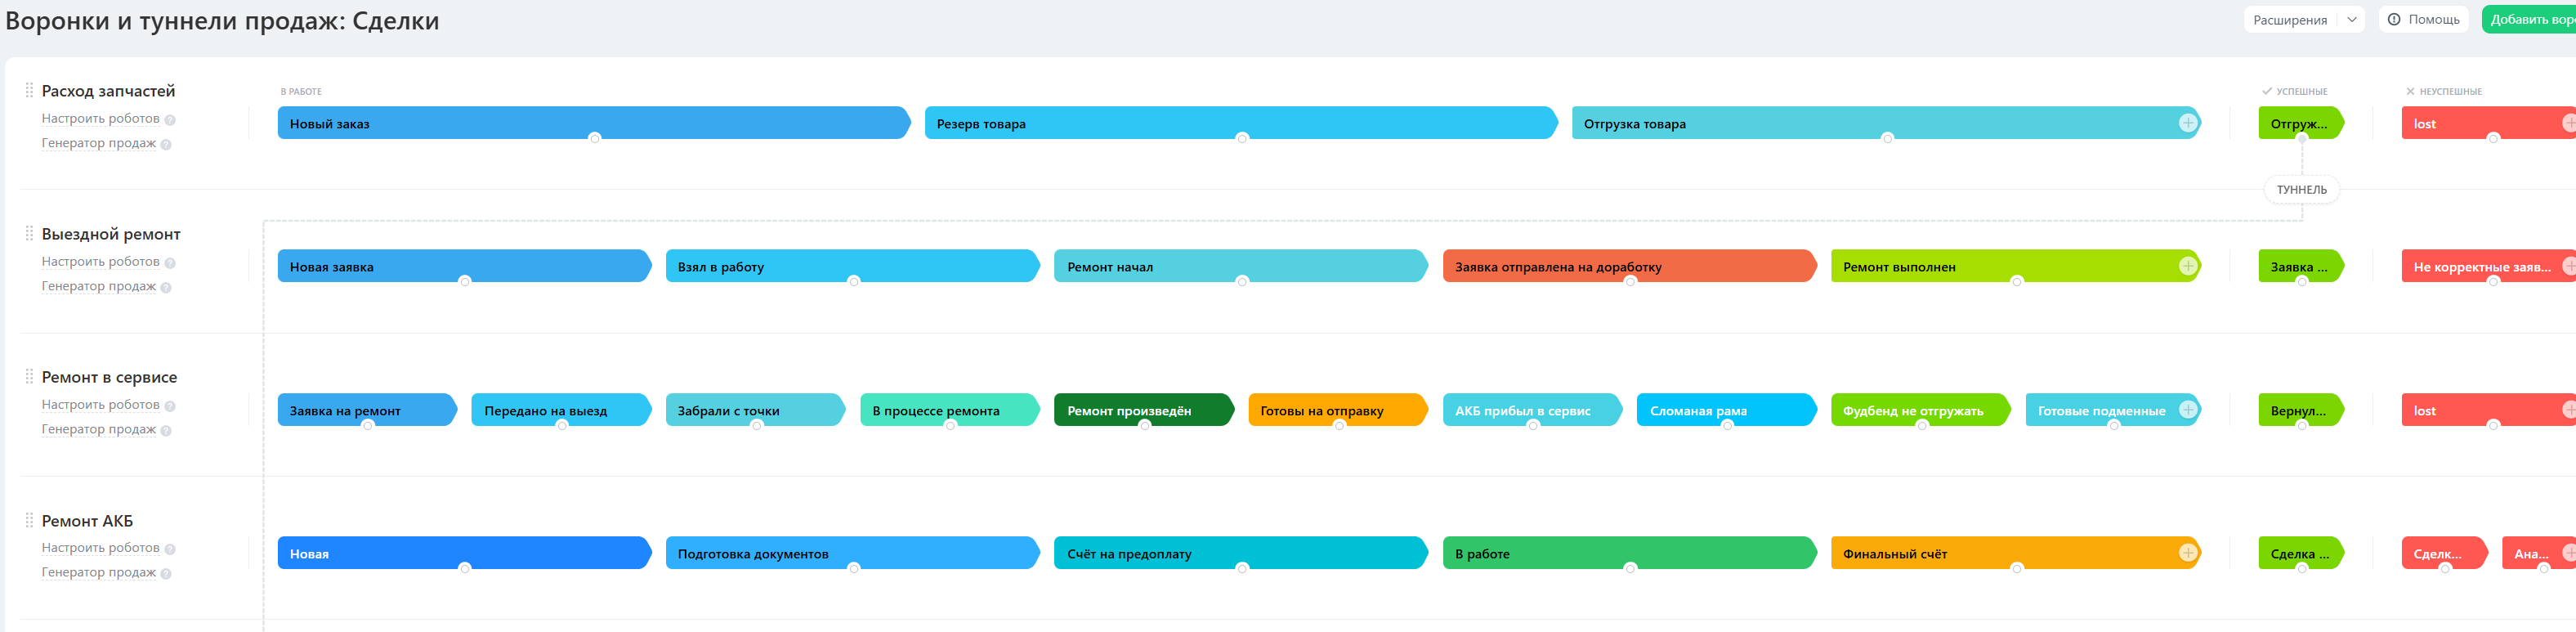The width and height of the screenshot is (2576, 632).
Task: Select orange Заявка отправлена на доработку stage
Action: [x=1629, y=266]
